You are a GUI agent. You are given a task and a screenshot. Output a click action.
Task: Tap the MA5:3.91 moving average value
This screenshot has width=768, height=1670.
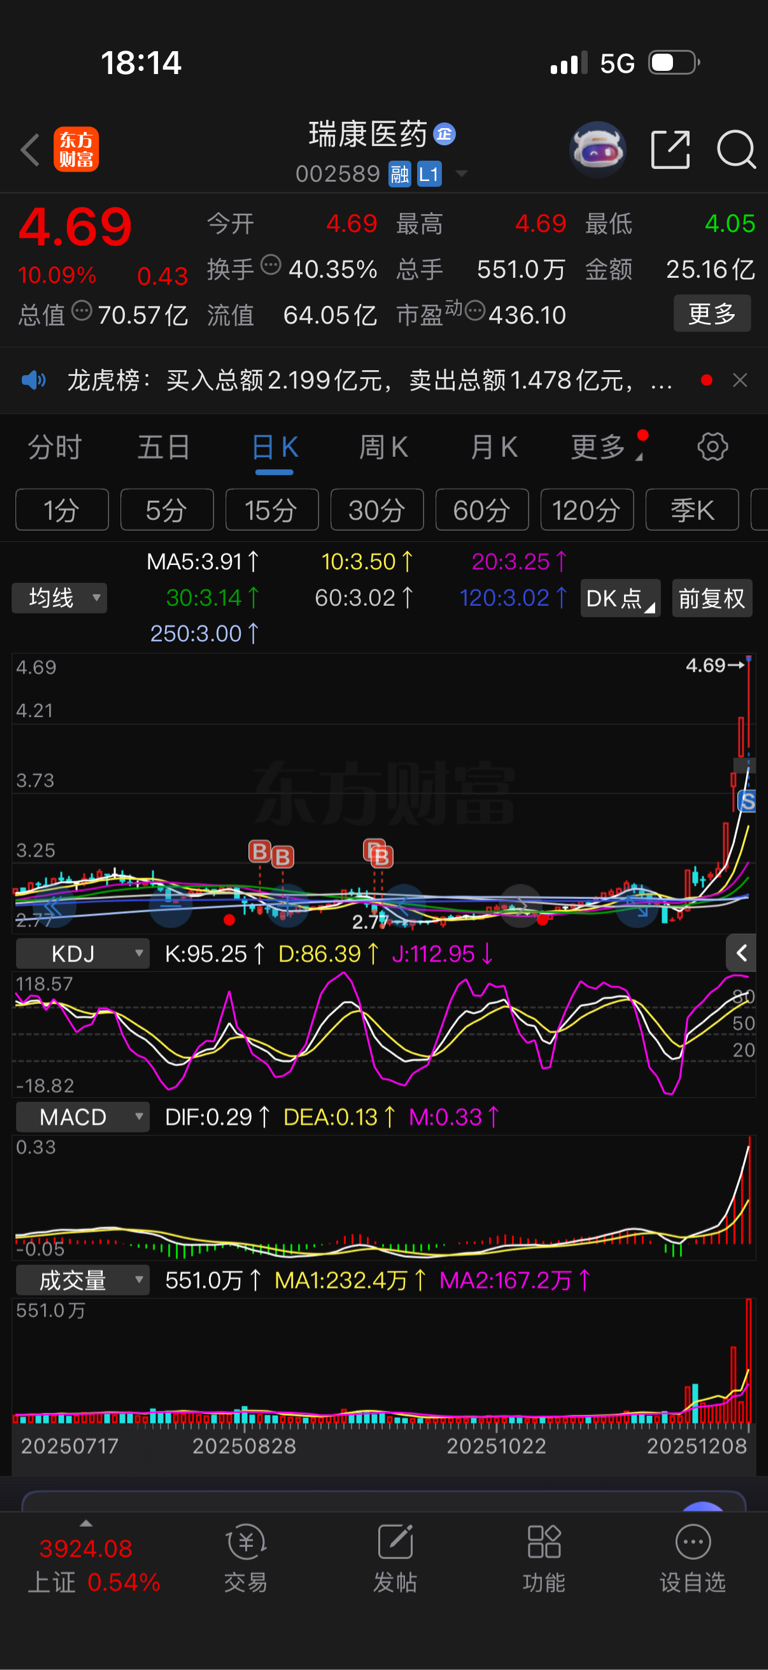tap(203, 561)
